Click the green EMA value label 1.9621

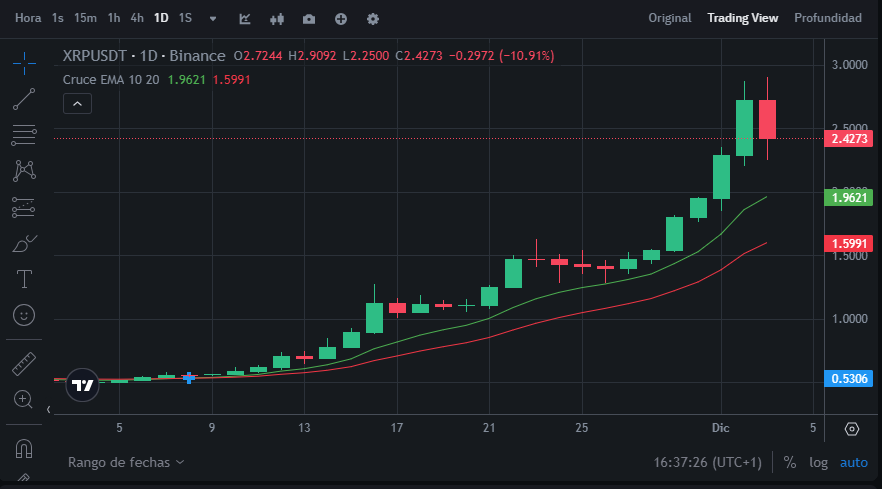[x=848, y=198]
